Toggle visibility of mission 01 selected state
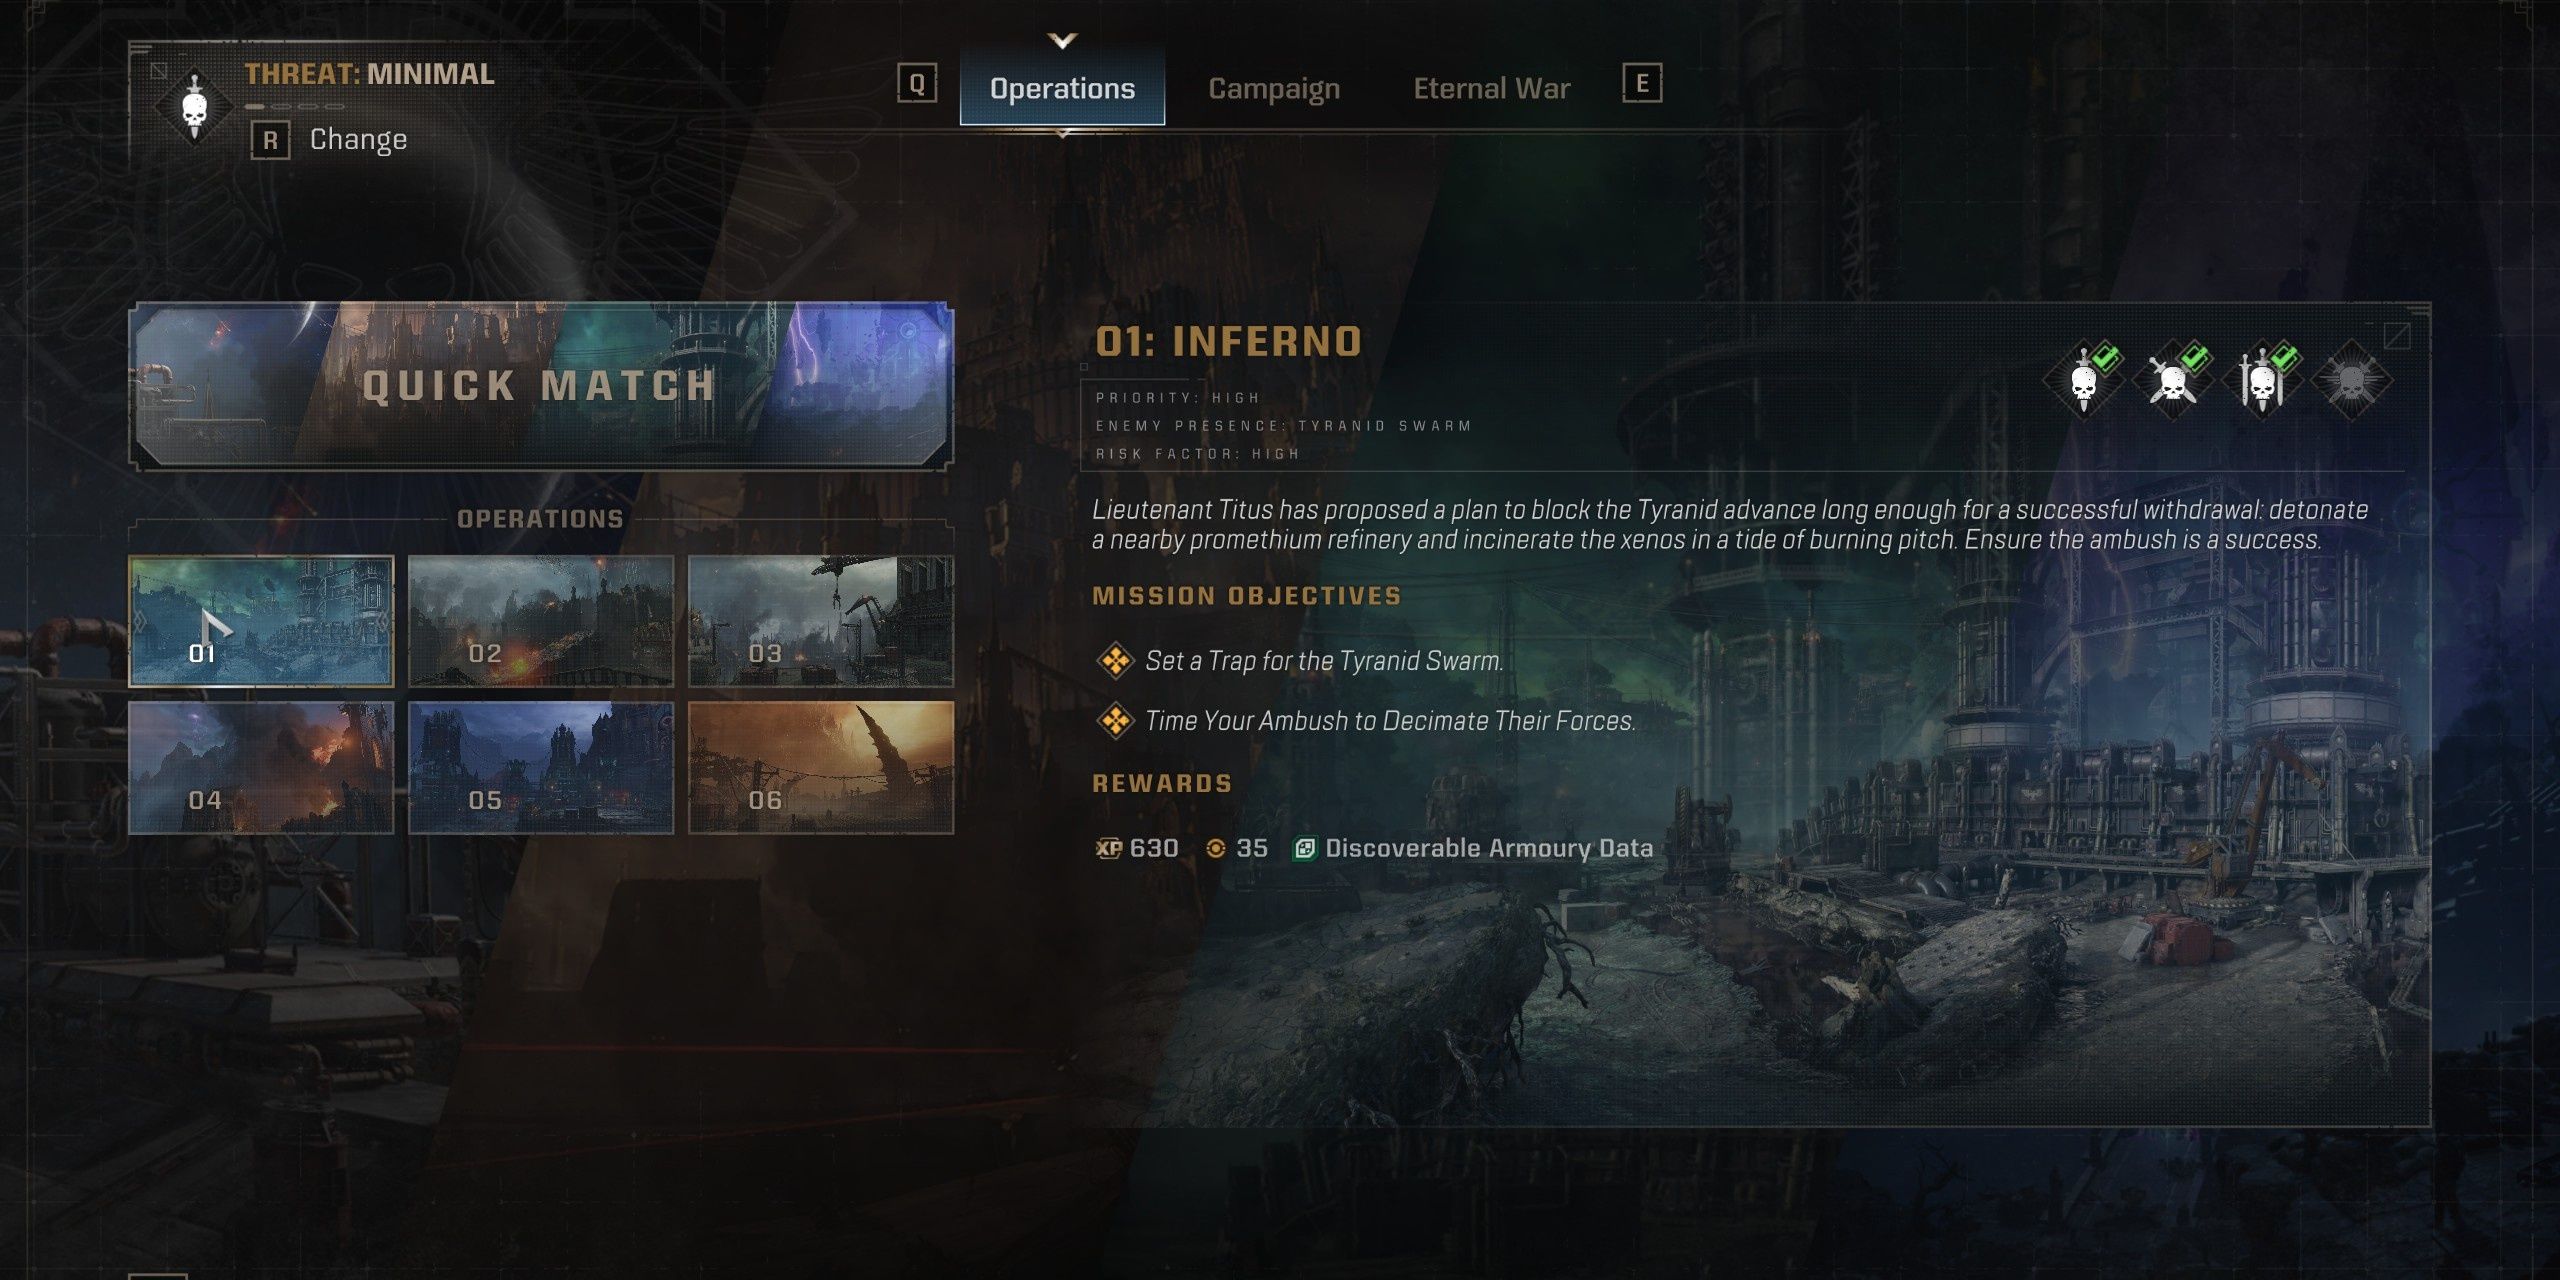2560x1280 pixels. [x=260, y=620]
